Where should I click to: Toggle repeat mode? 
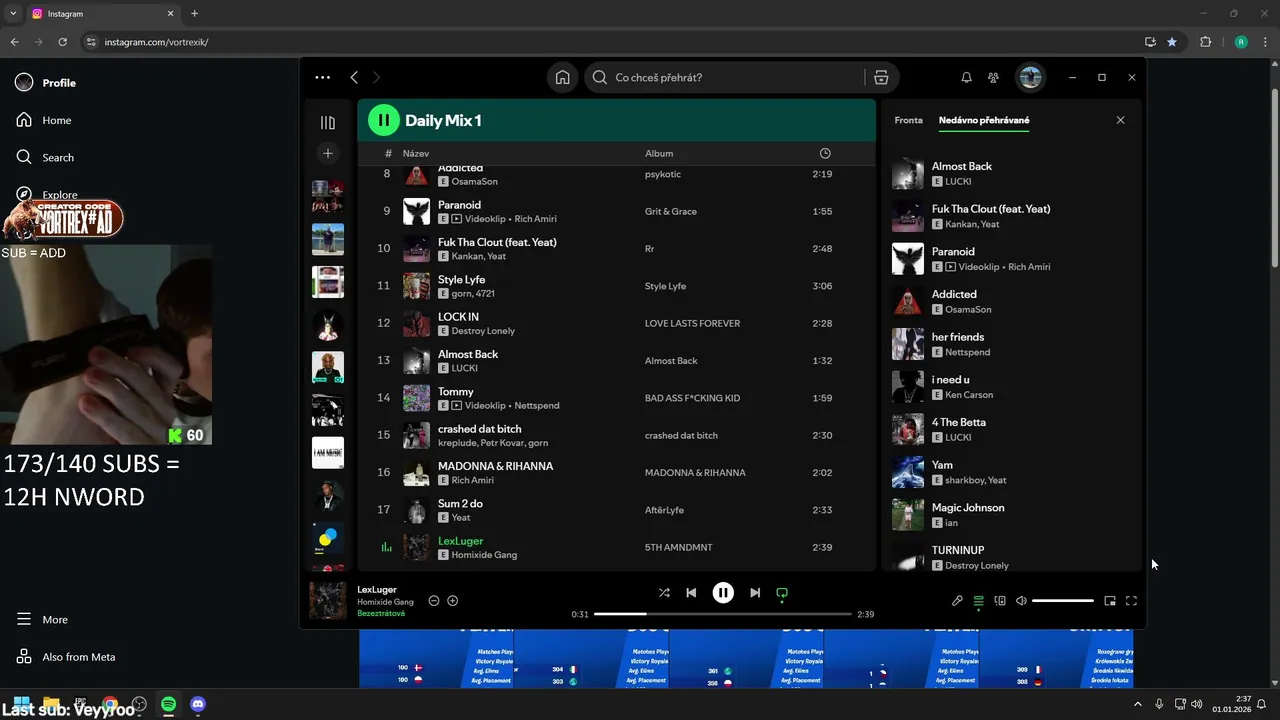[782, 593]
